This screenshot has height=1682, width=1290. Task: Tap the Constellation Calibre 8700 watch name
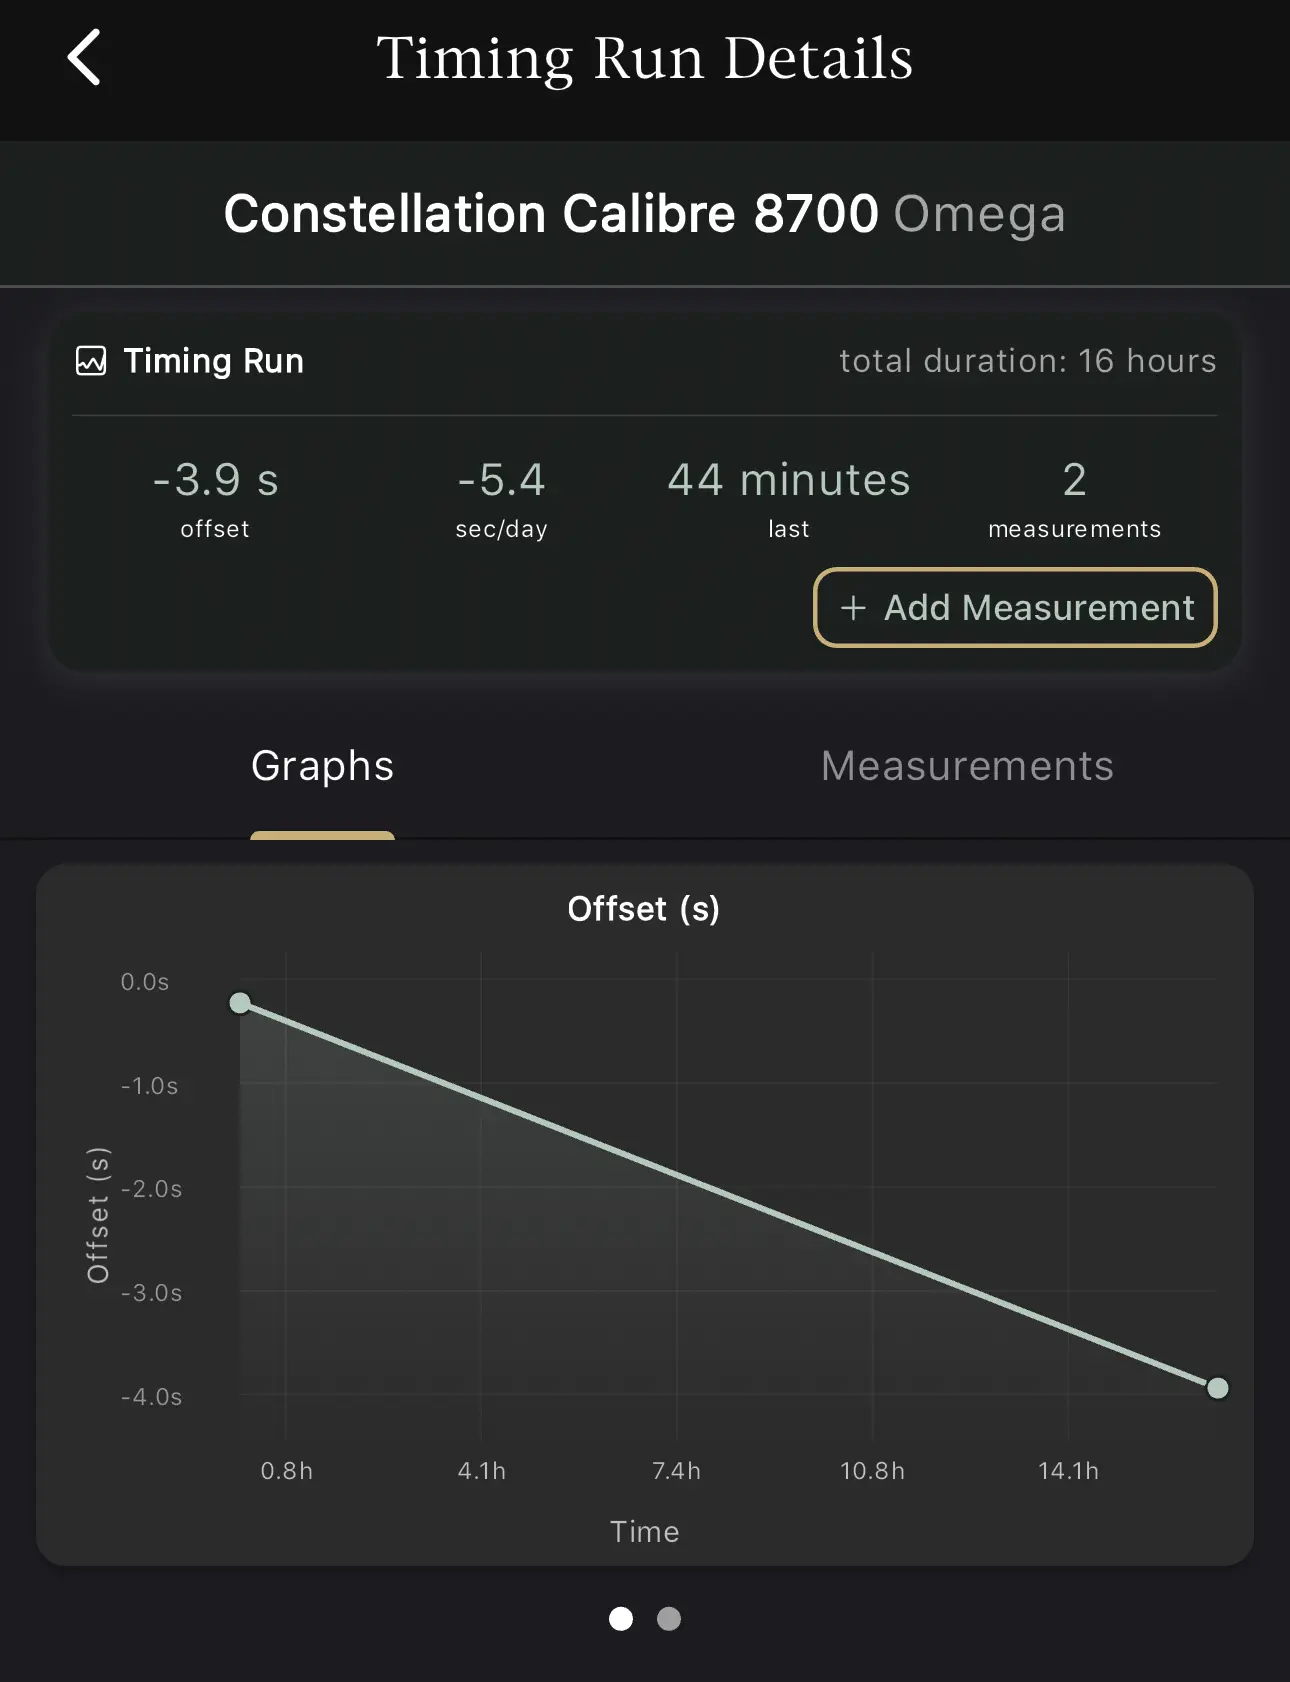551,214
